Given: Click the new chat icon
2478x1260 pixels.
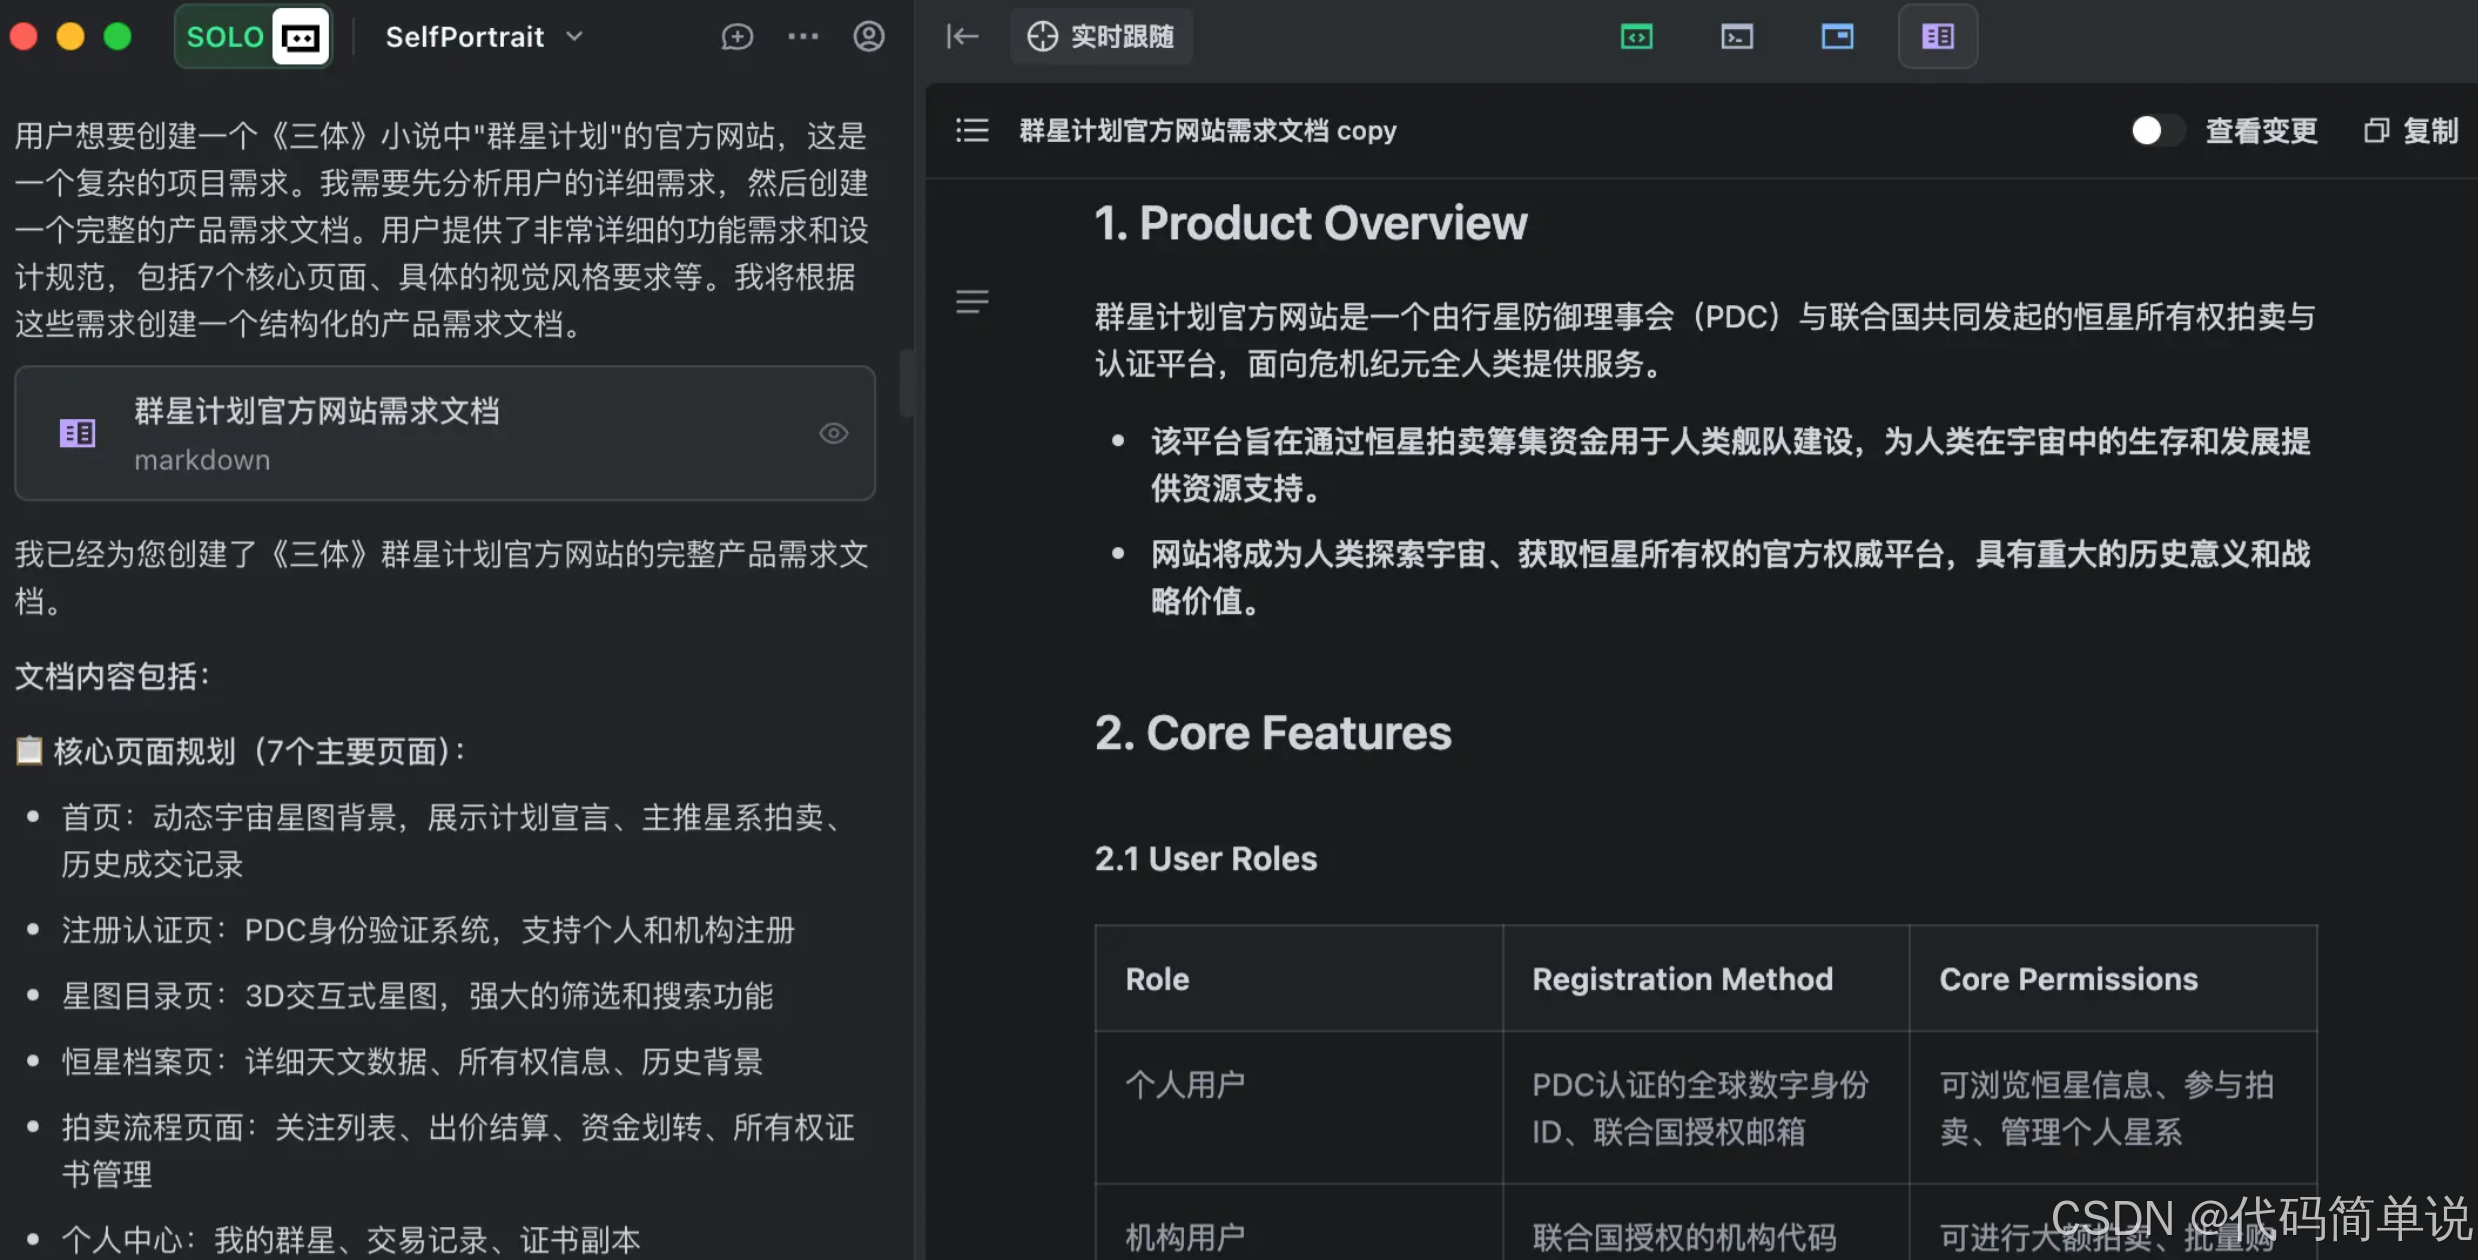Looking at the screenshot, I should click(737, 37).
